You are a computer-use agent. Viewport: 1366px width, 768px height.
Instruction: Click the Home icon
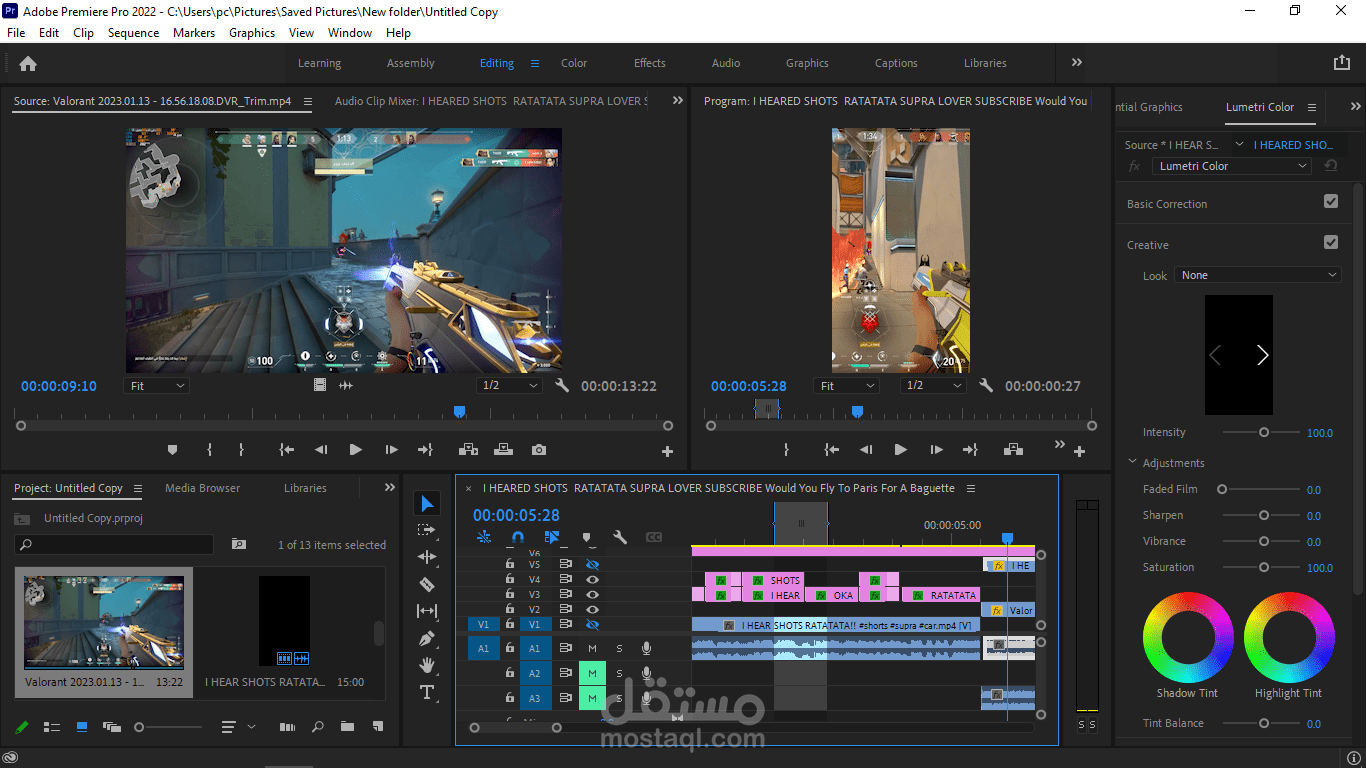(28, 63)
